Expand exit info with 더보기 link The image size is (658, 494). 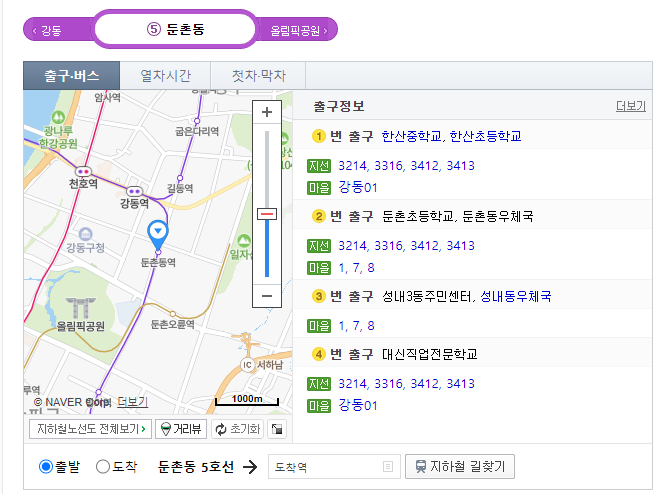click(631, 106)
